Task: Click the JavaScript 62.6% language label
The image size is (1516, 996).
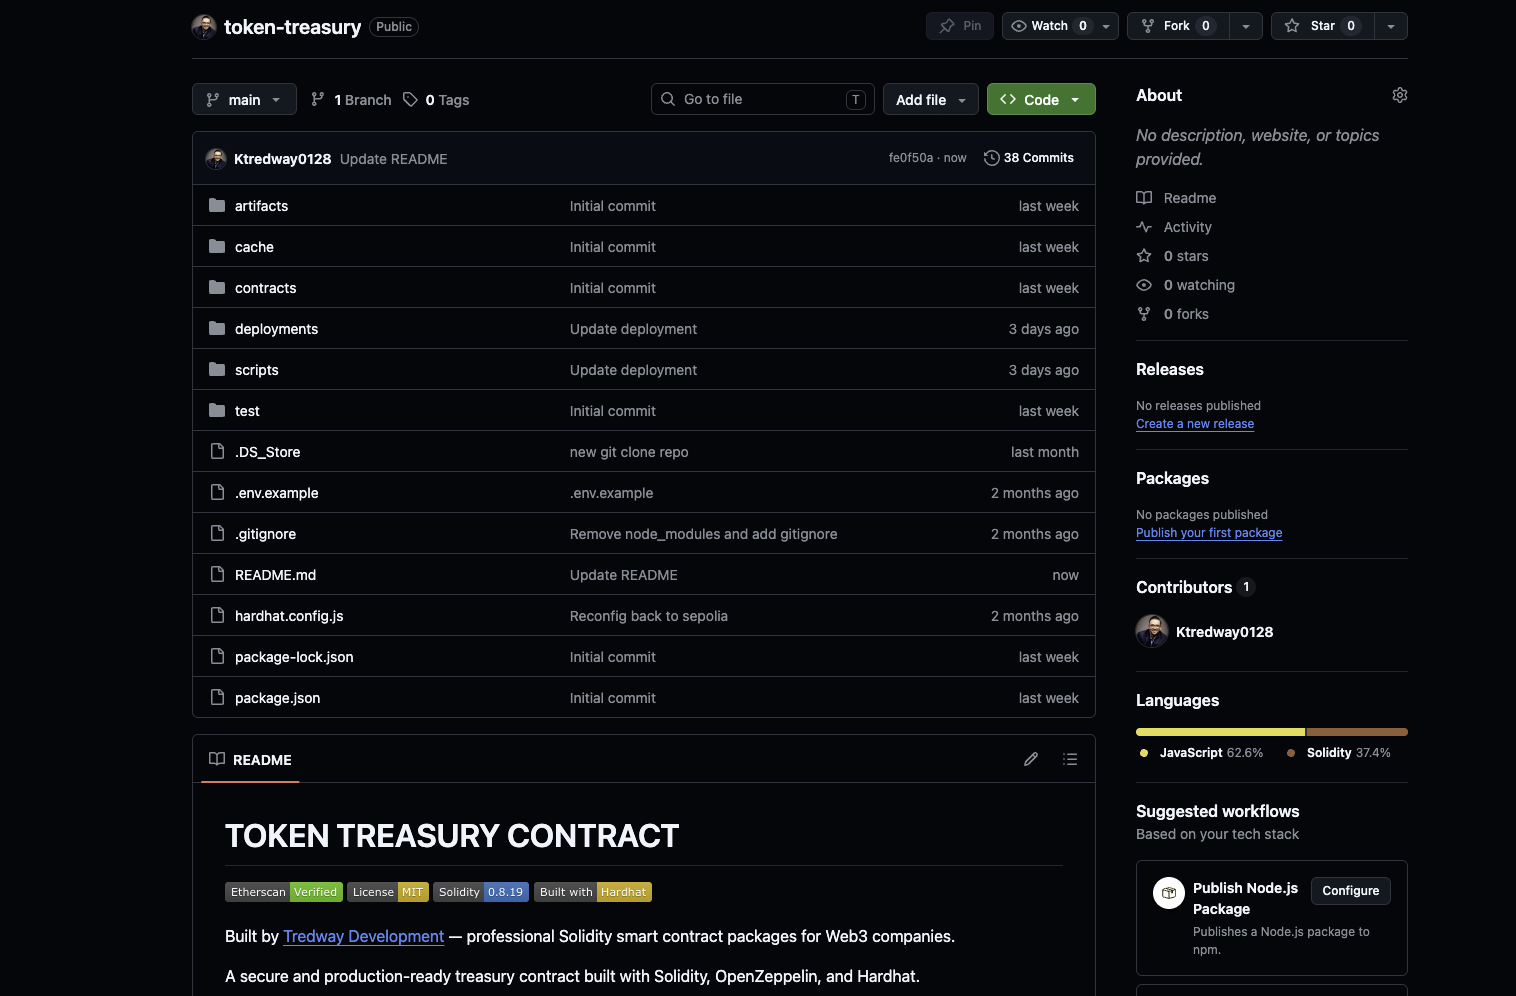Action: pos(1201,753)
